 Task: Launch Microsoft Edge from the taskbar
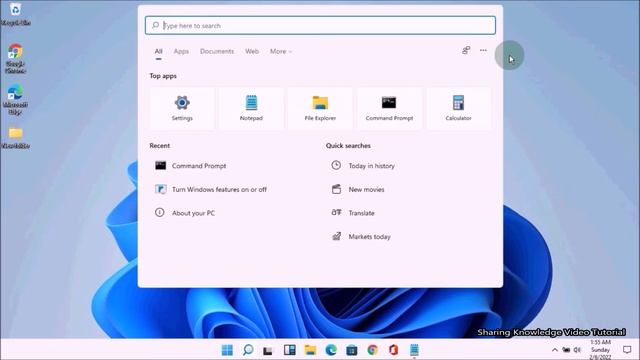point(331,350)
